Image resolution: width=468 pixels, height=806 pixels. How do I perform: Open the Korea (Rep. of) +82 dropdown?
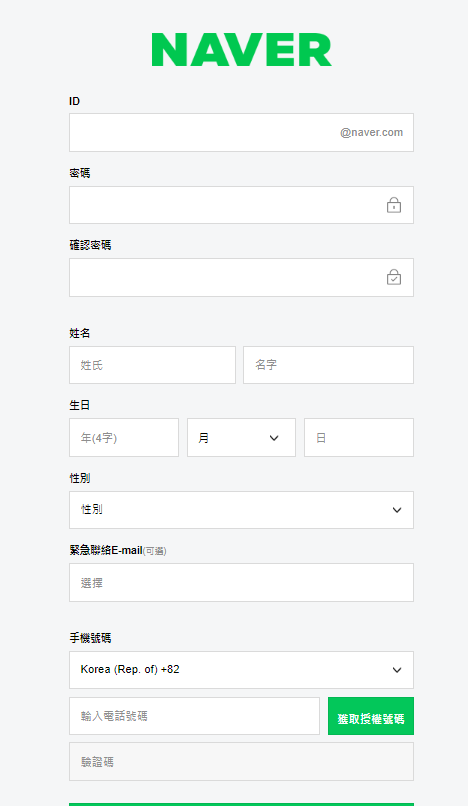coord(241,670)
